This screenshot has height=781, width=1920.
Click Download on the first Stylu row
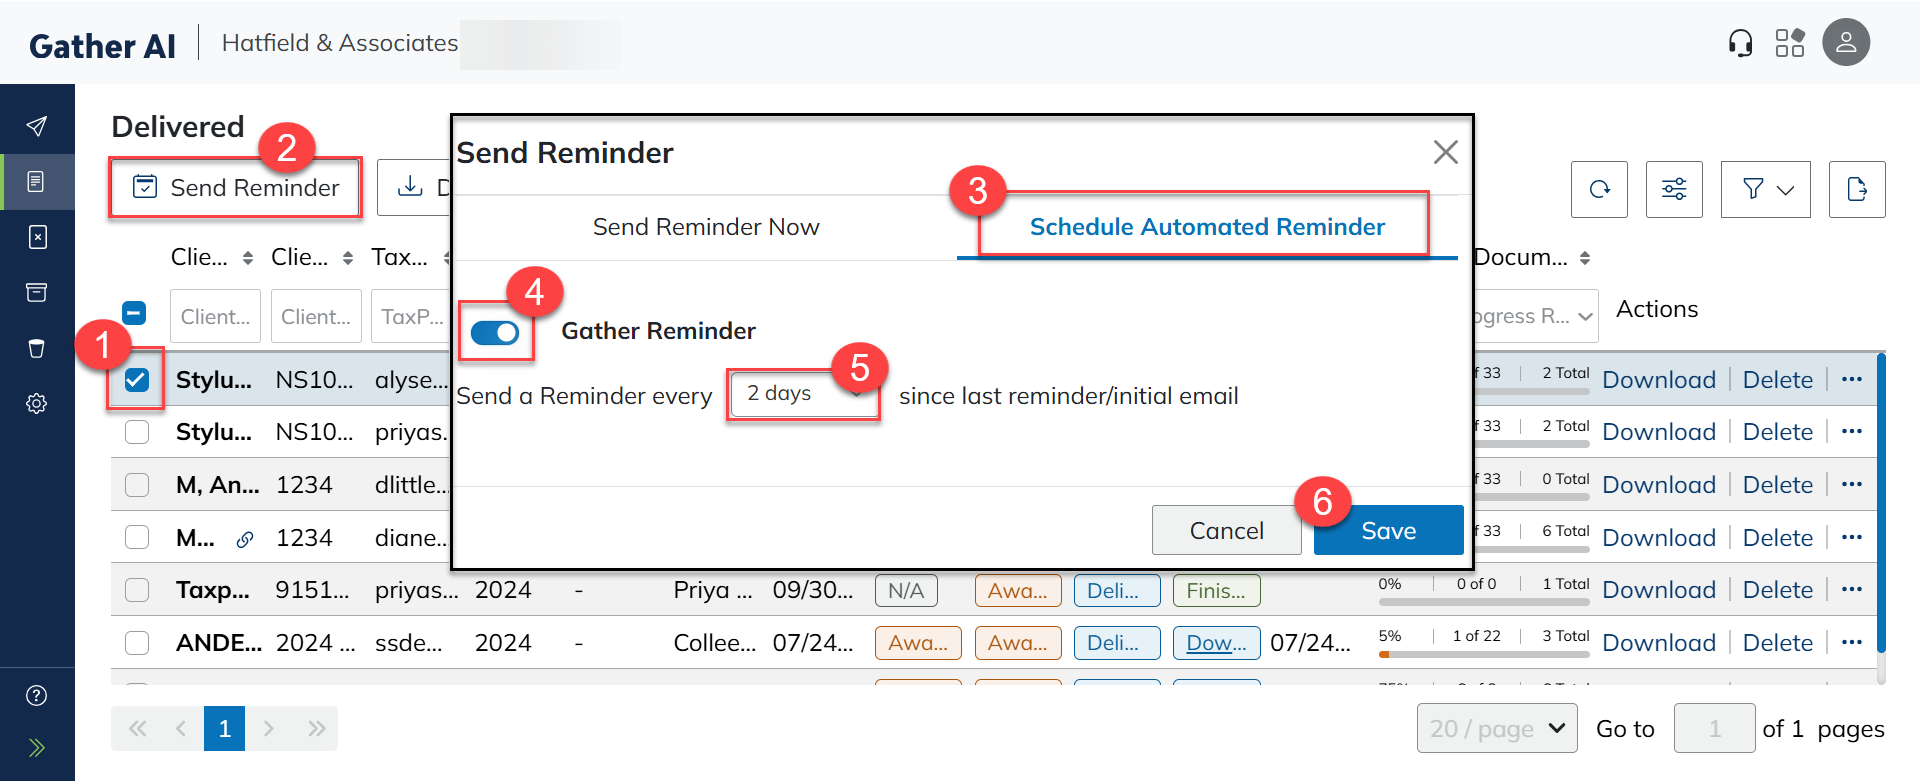(1659, 379)
